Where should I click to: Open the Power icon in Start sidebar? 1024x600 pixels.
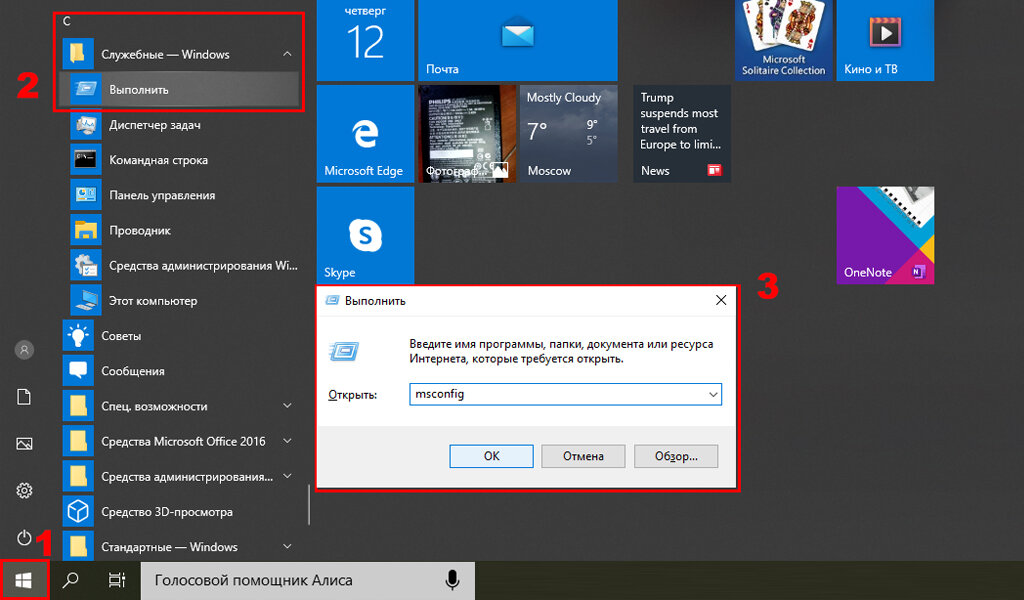coord(24,537)
